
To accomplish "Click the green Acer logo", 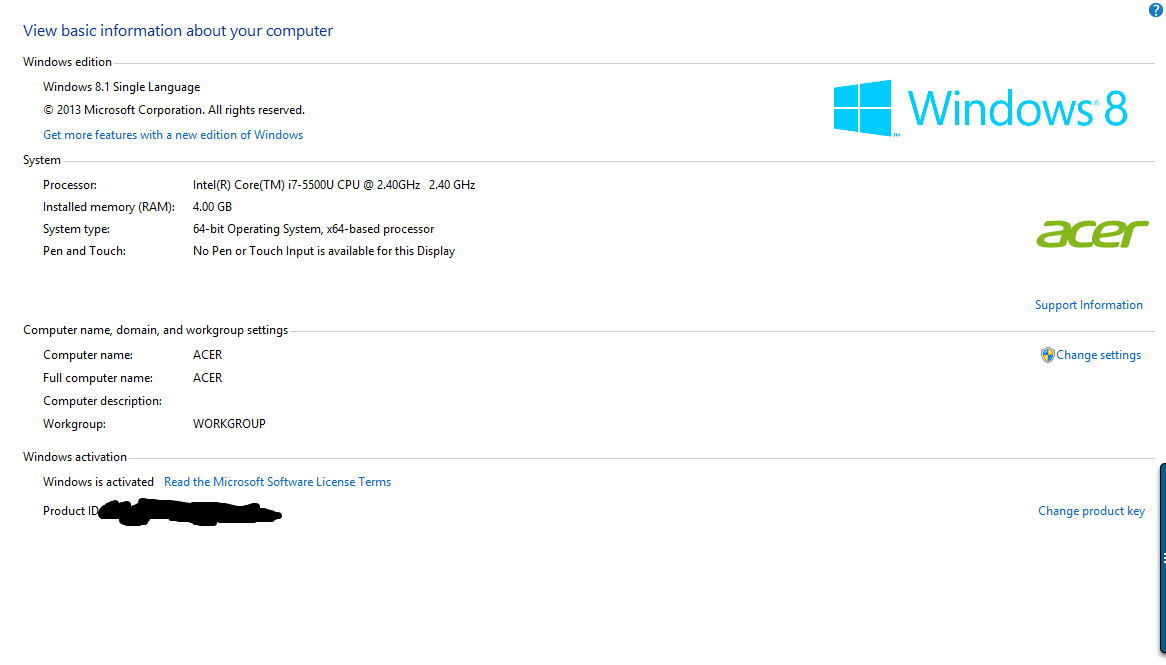I will tap(1092, 234).
